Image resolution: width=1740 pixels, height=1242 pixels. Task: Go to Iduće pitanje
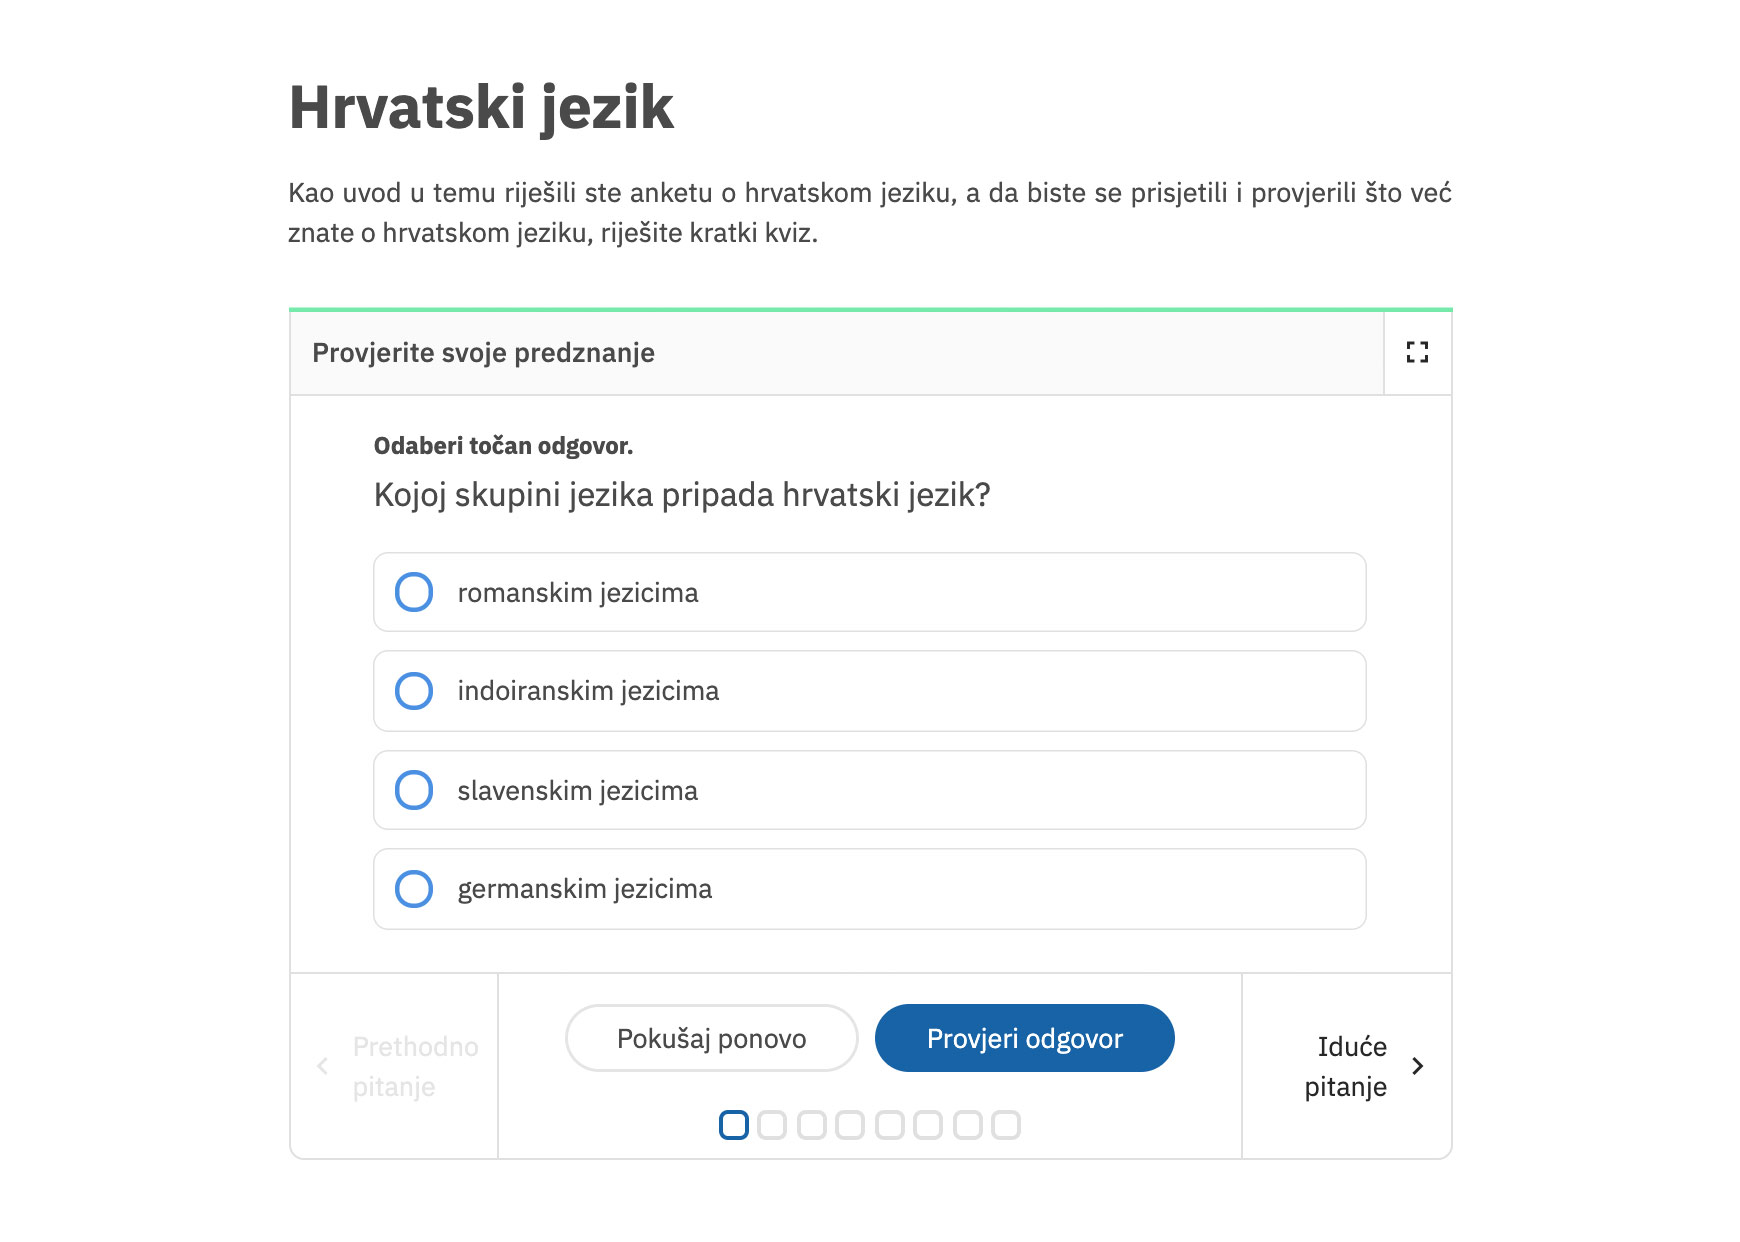tap(1346, 1066)
